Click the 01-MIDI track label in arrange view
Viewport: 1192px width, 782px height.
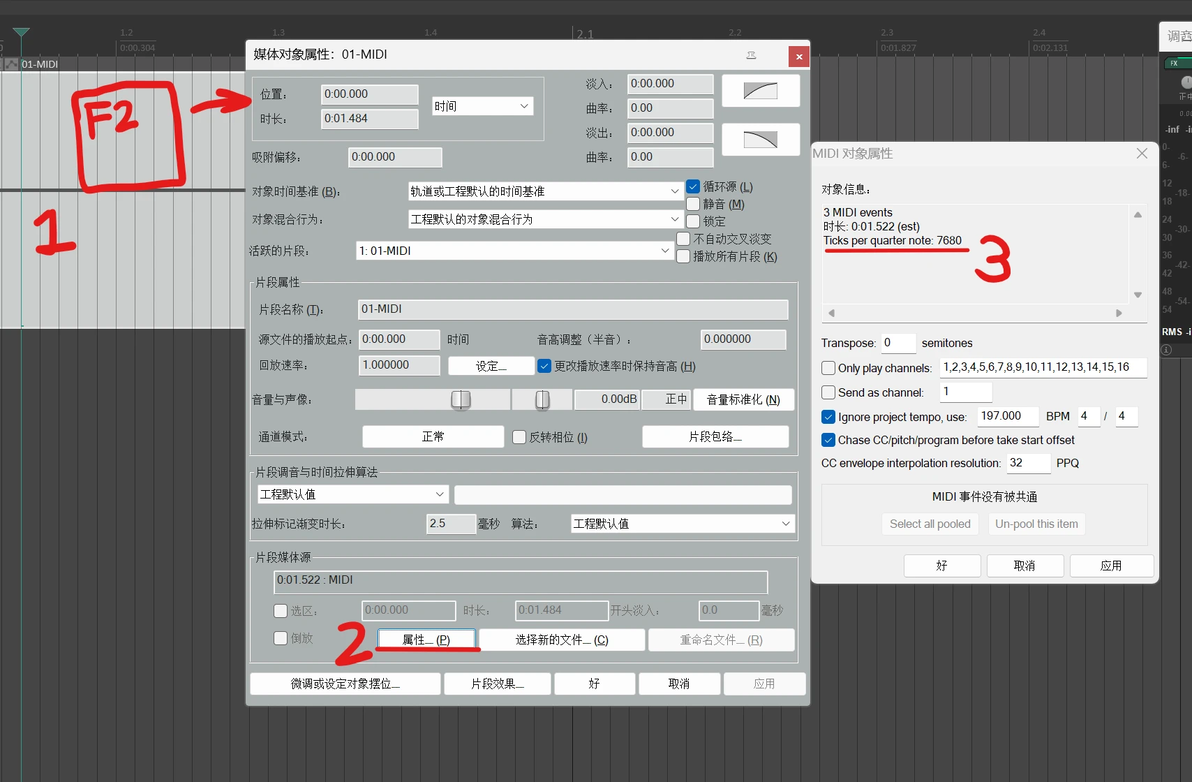(40, 65)
